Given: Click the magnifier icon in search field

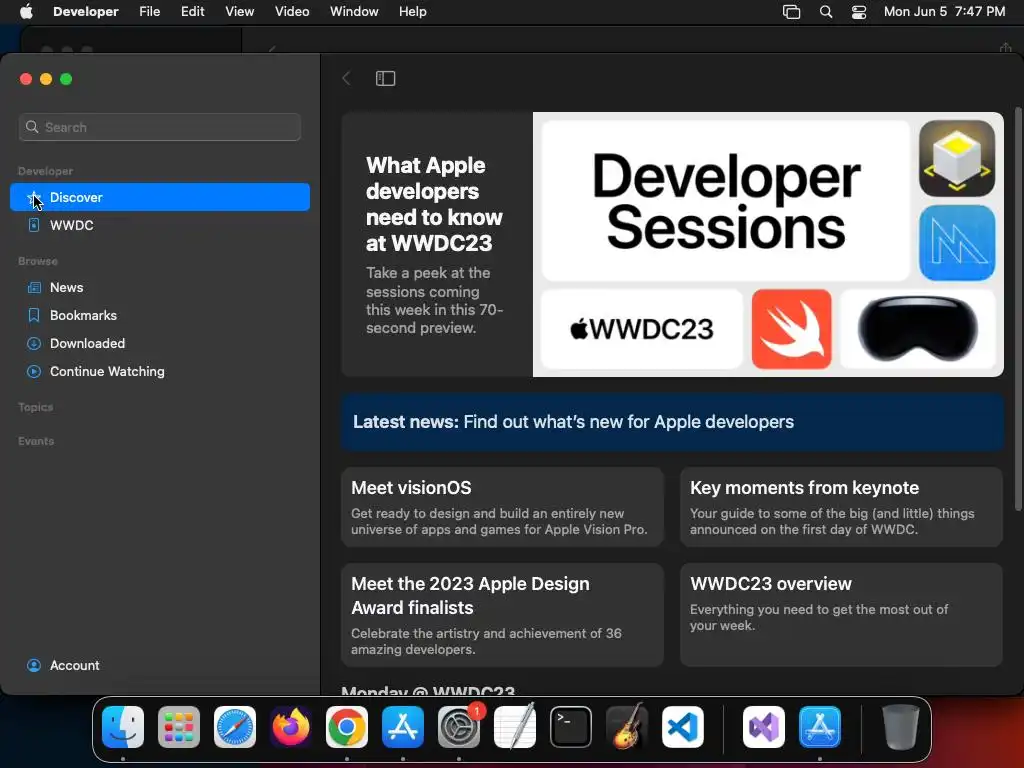Looking at the screenshot, I should [32, 127].
